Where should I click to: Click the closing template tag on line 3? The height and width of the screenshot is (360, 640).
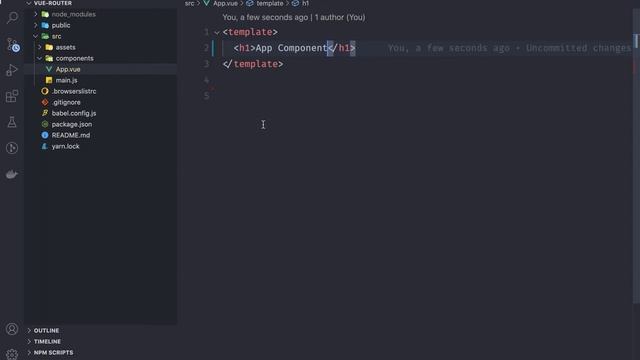[253, 64]
